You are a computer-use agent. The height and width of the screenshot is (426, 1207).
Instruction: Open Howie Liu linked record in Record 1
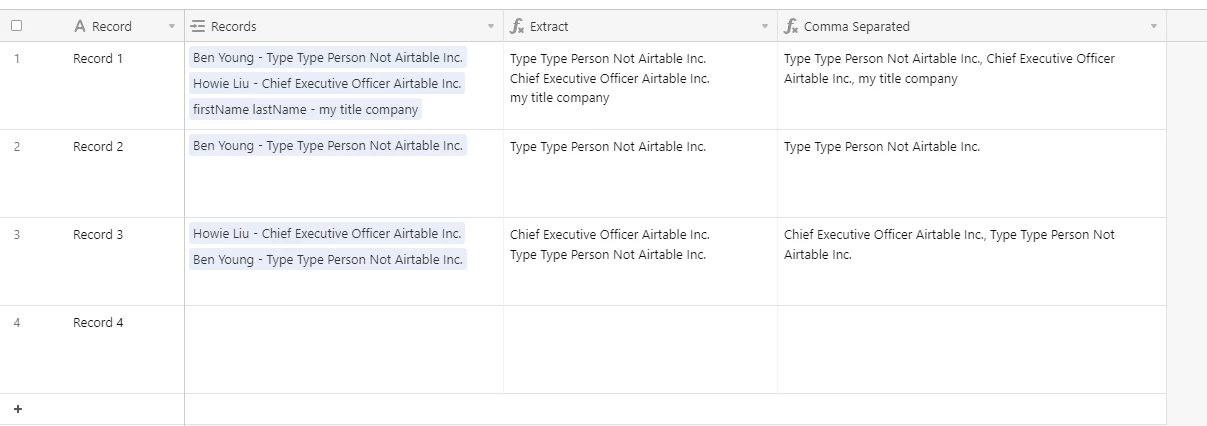(327, 84)
